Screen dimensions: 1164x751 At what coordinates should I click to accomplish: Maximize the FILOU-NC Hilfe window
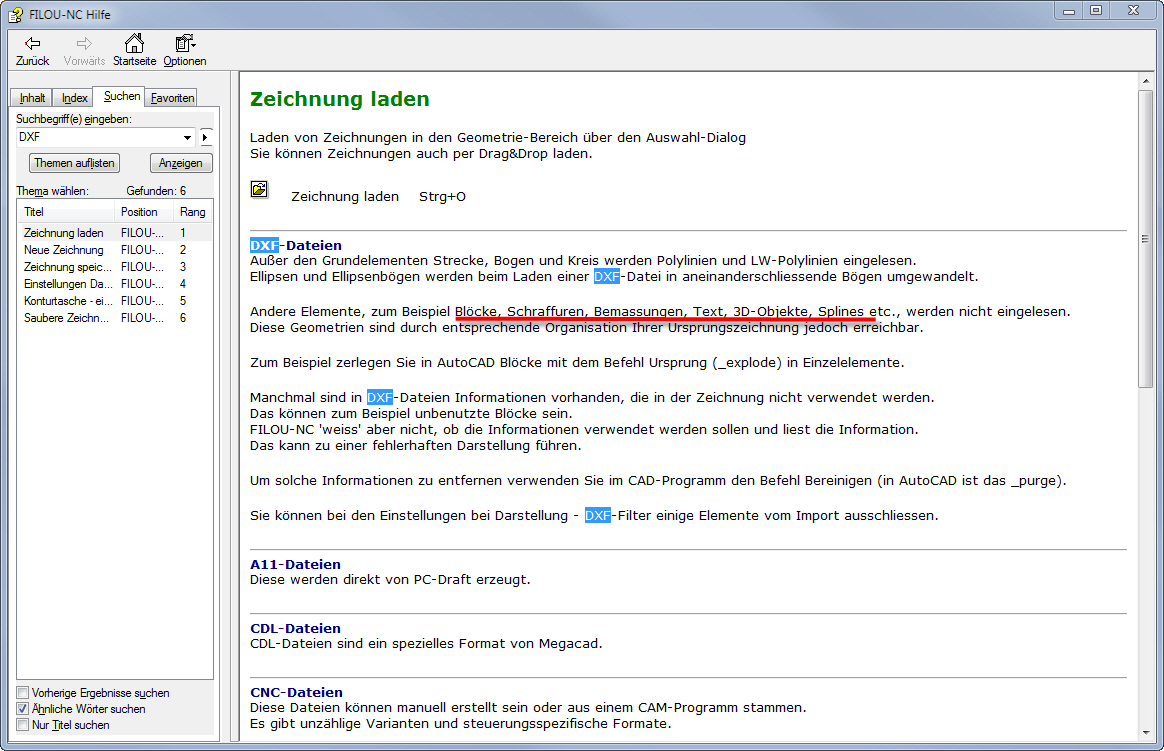(x=1096, y=11)
